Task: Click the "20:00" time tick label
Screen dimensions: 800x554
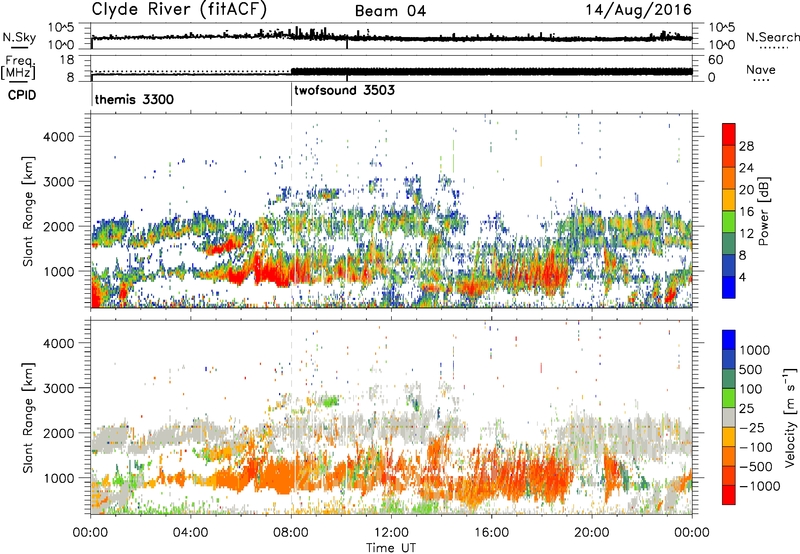Action: click(591, 533)
